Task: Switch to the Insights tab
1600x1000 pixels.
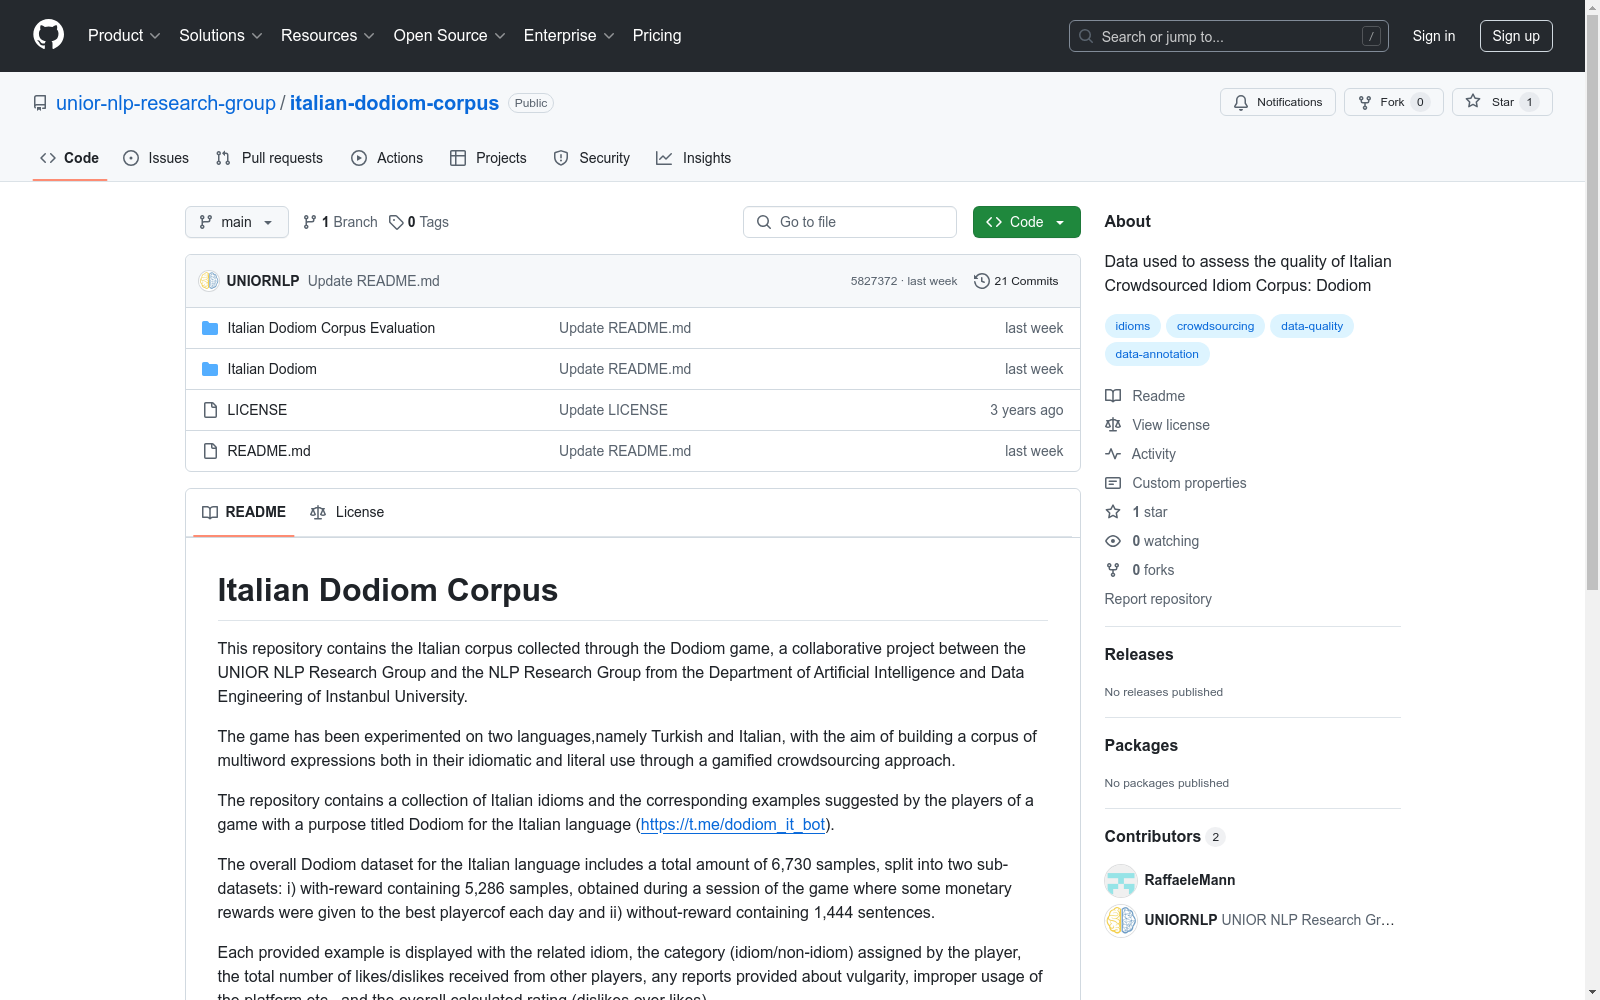Action: (x=694, y=158)
